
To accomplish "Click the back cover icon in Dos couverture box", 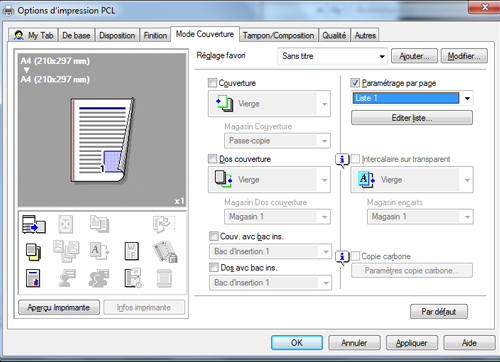I will [x=223, y=179].
